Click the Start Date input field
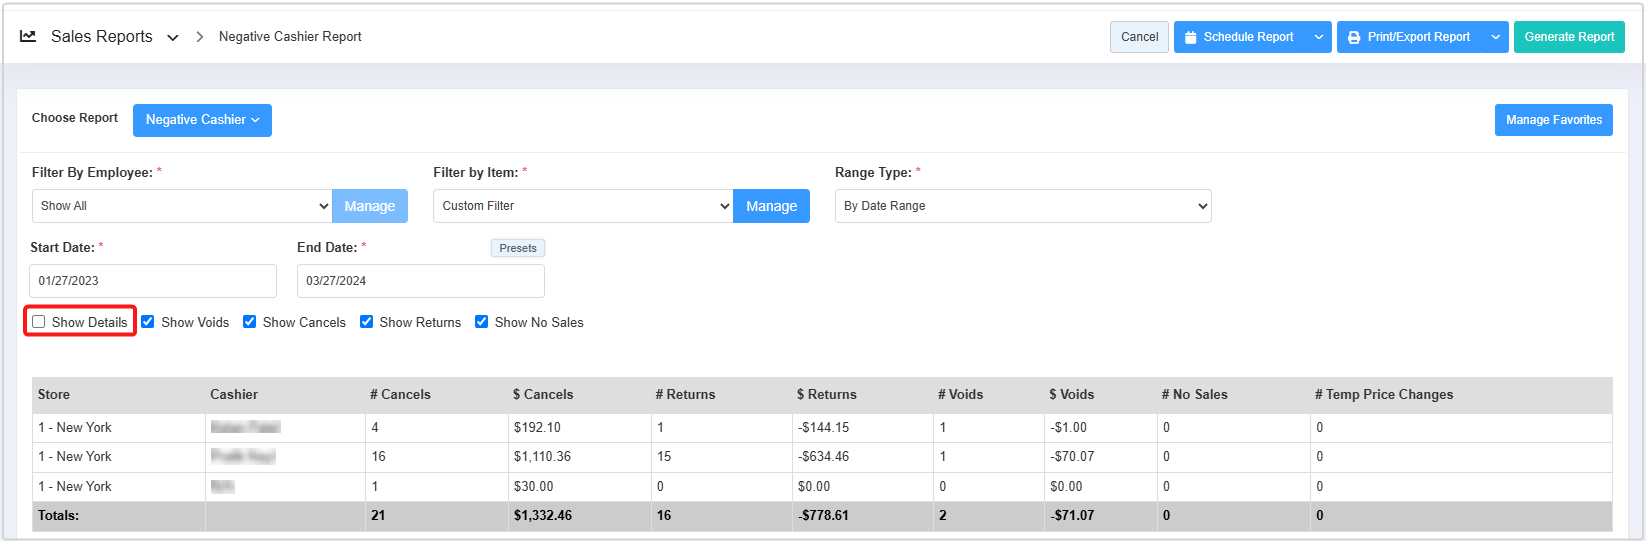 (153, 281)
